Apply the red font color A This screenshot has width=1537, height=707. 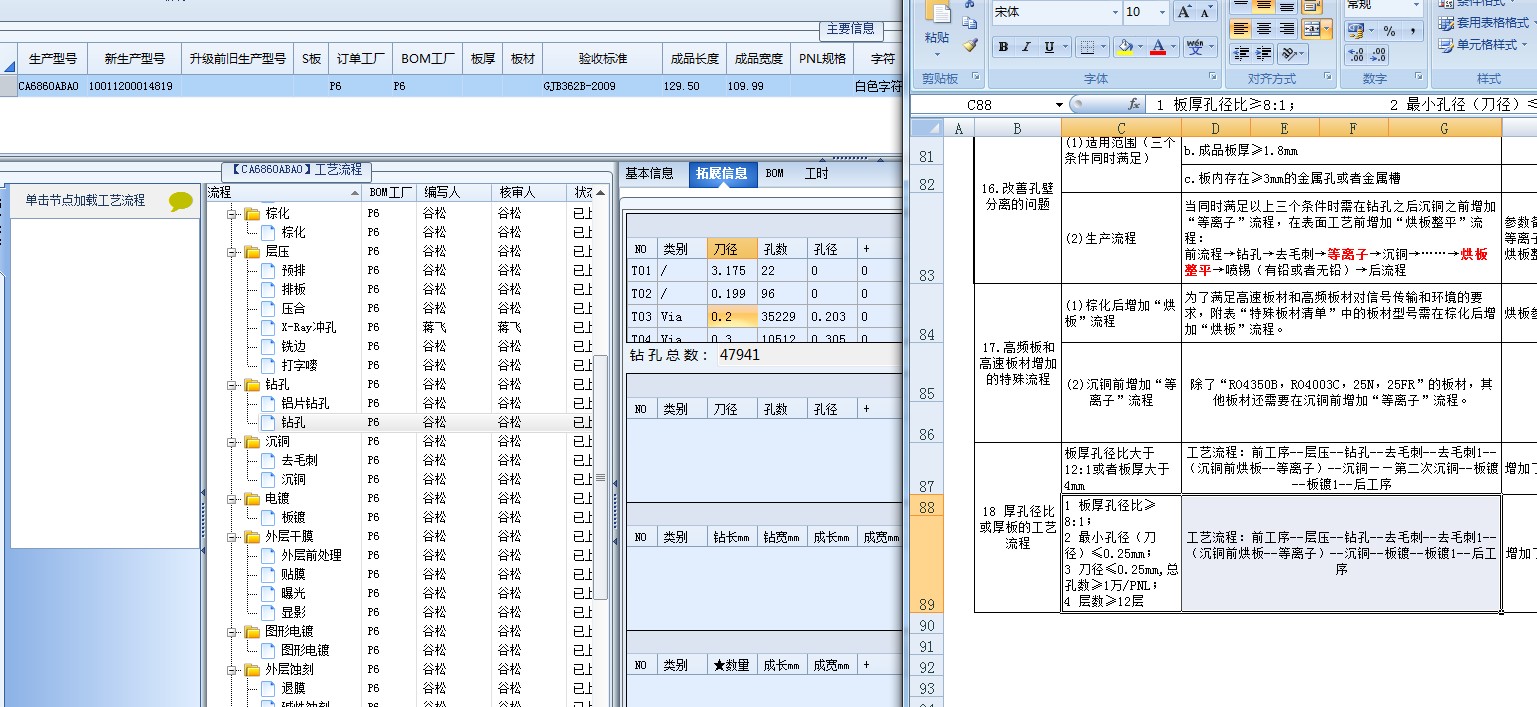(x=1158, y=47)
